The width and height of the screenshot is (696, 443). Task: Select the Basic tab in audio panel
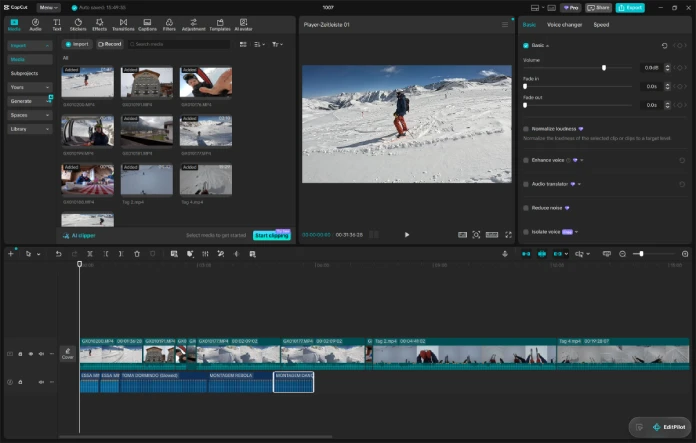coord(529,25)
